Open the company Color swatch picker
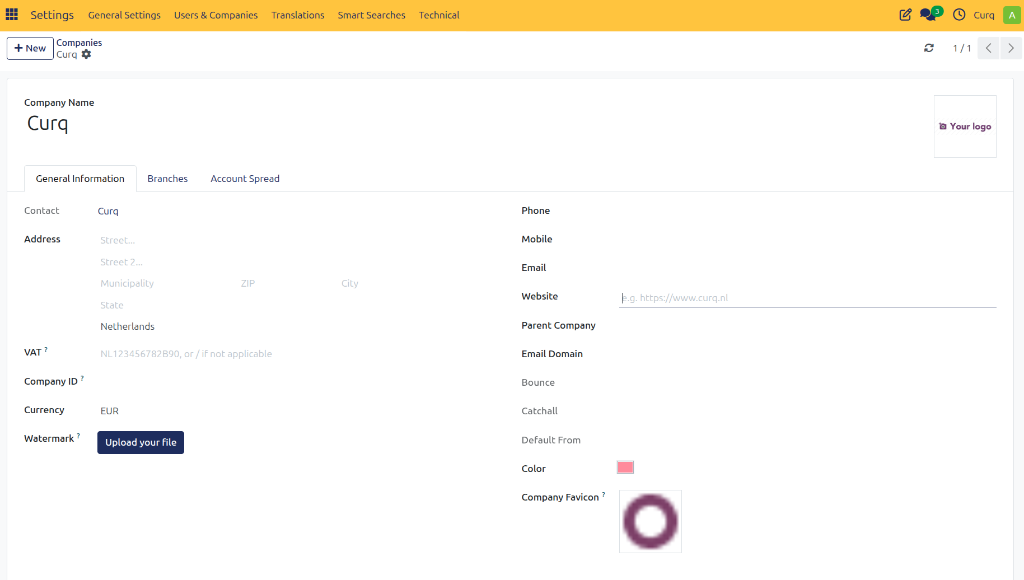This screenshot has height=580, width=1024. click(x=625, y=468)
